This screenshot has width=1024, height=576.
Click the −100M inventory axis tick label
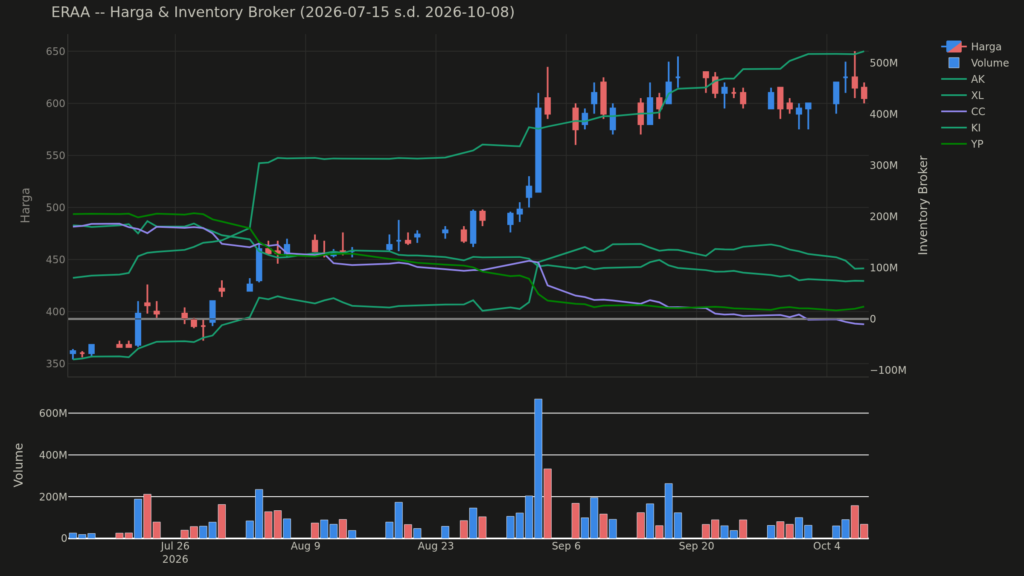888,370
